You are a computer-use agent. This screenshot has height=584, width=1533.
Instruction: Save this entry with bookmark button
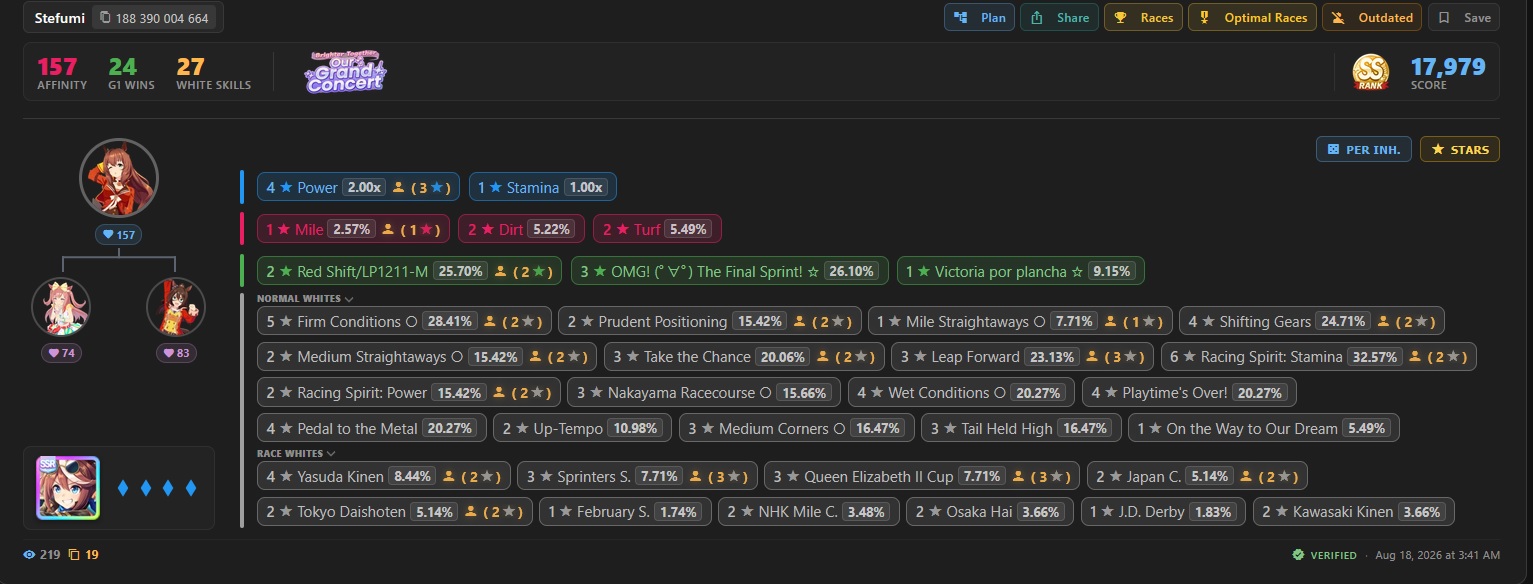pyautogui.click(x=1464, y=18)
